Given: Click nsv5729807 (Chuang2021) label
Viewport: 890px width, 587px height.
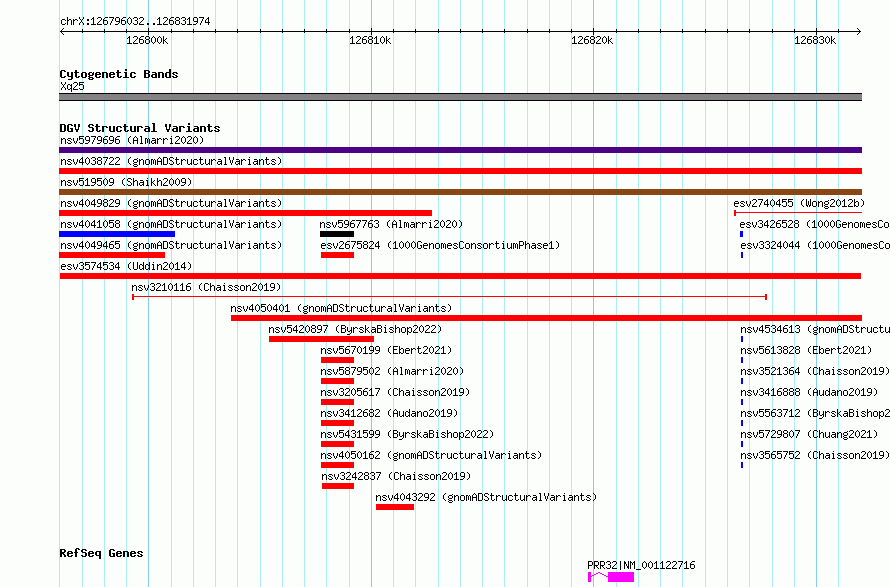Looking at the screenshot, I should pos(809,434).
